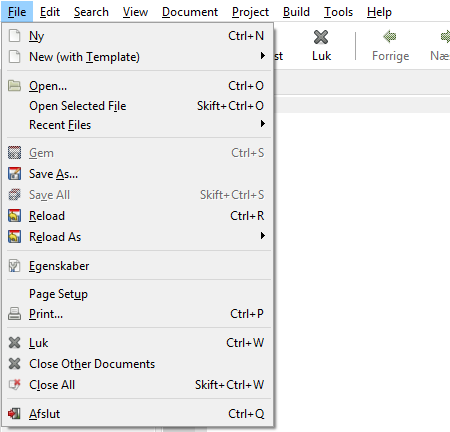The width and height of the screenshot is (450, 432).
Task: Open the Edit menu
Action: 50,12
